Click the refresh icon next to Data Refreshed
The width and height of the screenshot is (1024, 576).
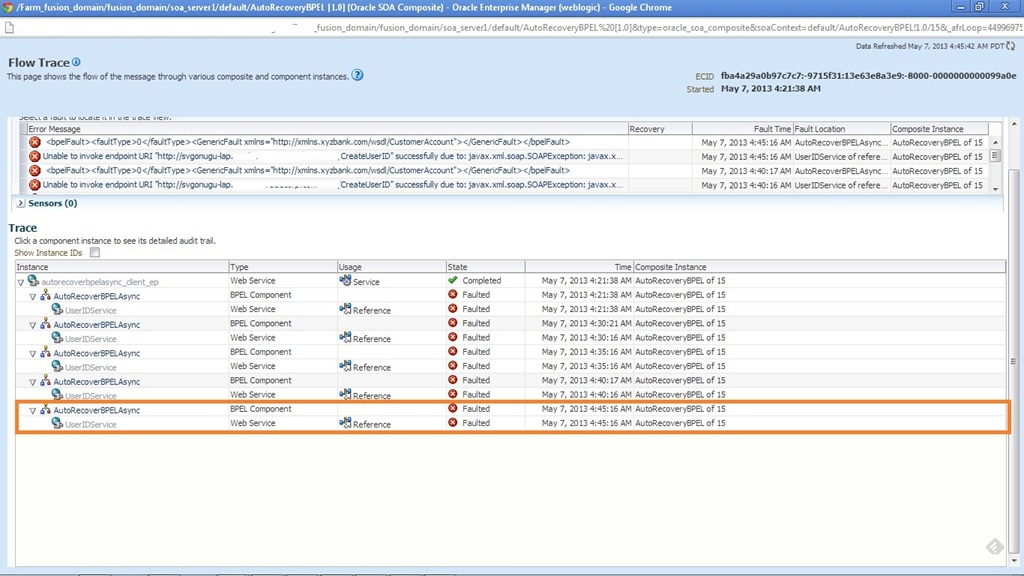point(1010,46)
